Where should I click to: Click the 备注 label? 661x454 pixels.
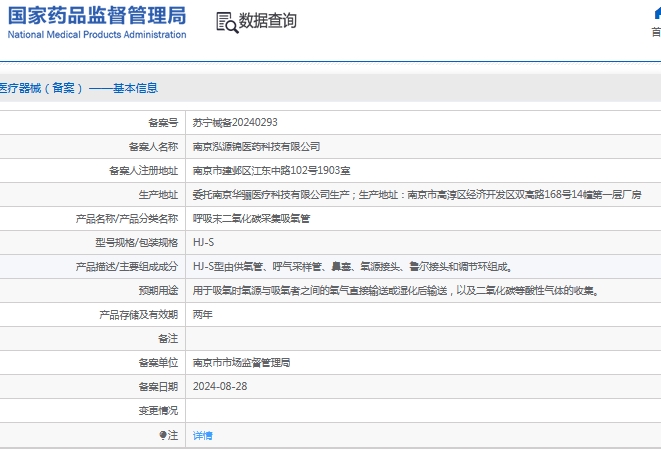click(x=168, y=338)
